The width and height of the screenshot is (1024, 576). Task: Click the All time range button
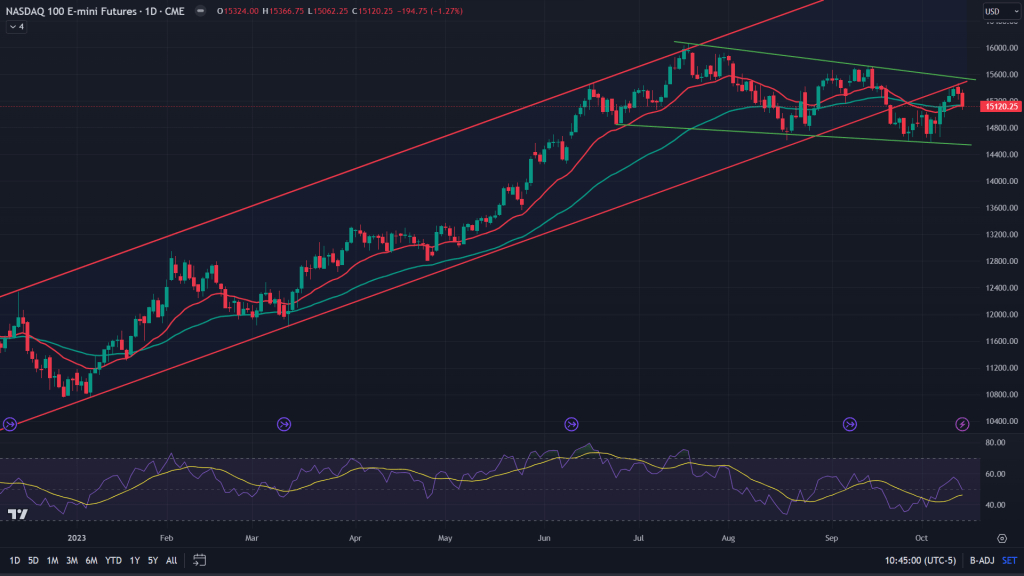coord(171,560)
